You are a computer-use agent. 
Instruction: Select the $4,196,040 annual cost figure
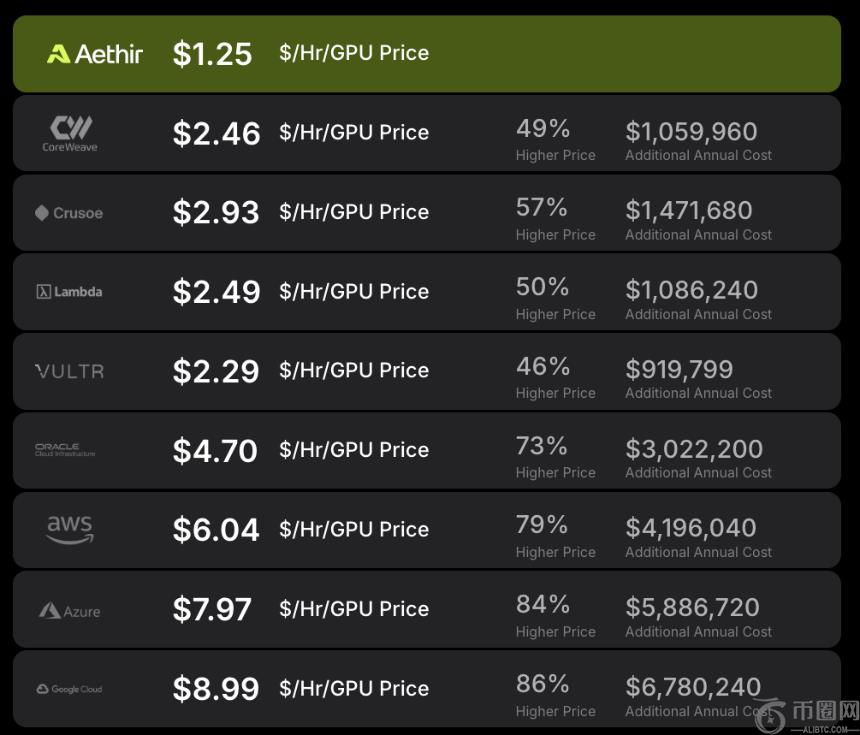point(691,528)
